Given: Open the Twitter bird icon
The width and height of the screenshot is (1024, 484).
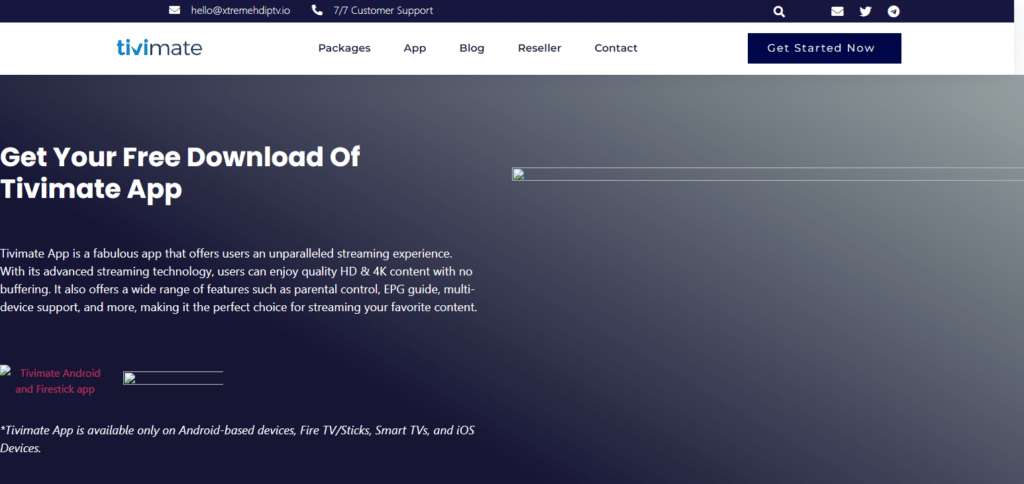Looking at the screenshot, I should point(865,11).
